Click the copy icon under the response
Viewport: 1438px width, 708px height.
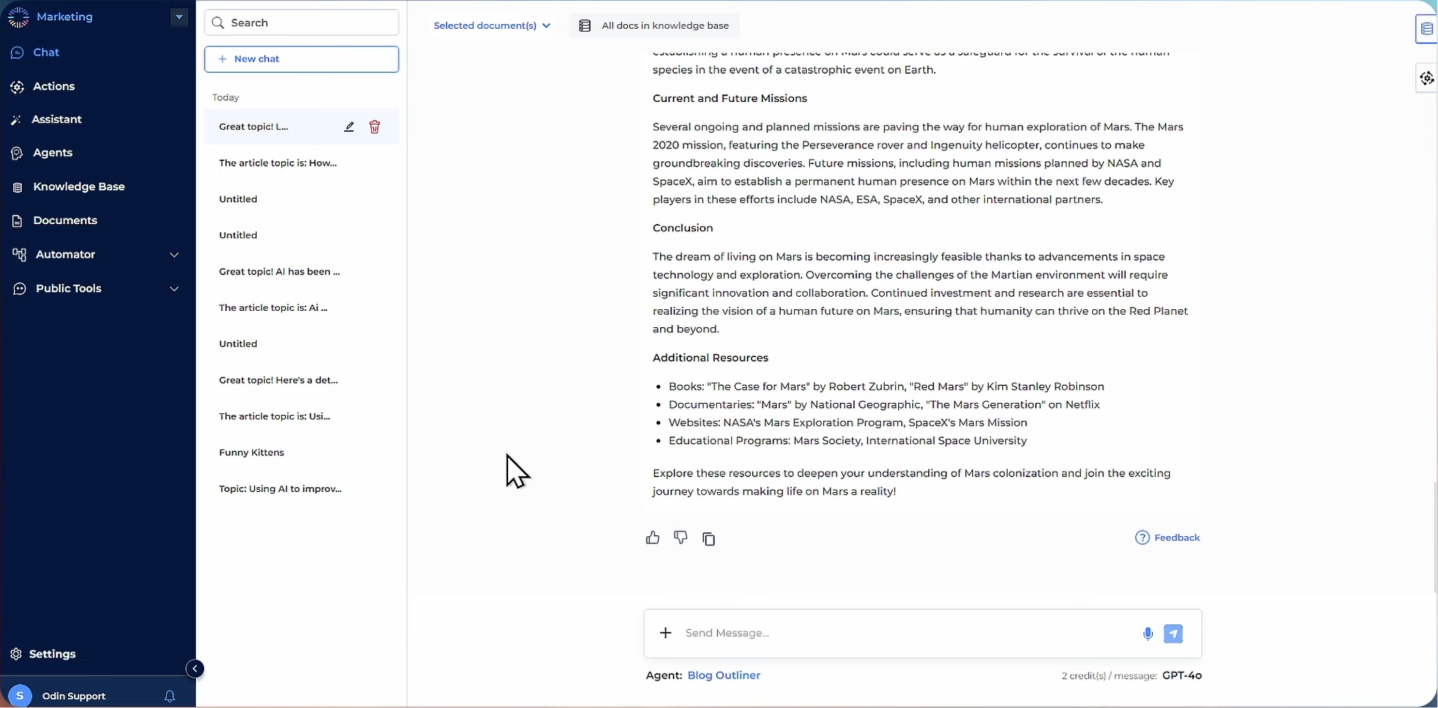pos(709,538)
